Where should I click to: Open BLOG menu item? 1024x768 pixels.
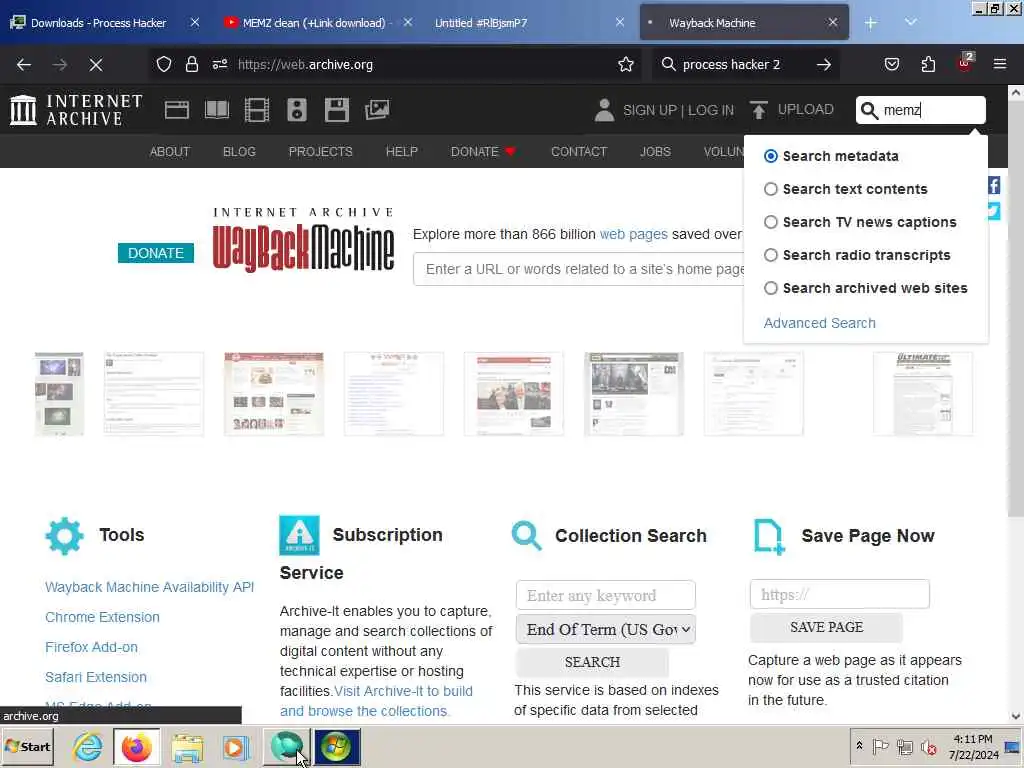(x=239, y=152)
